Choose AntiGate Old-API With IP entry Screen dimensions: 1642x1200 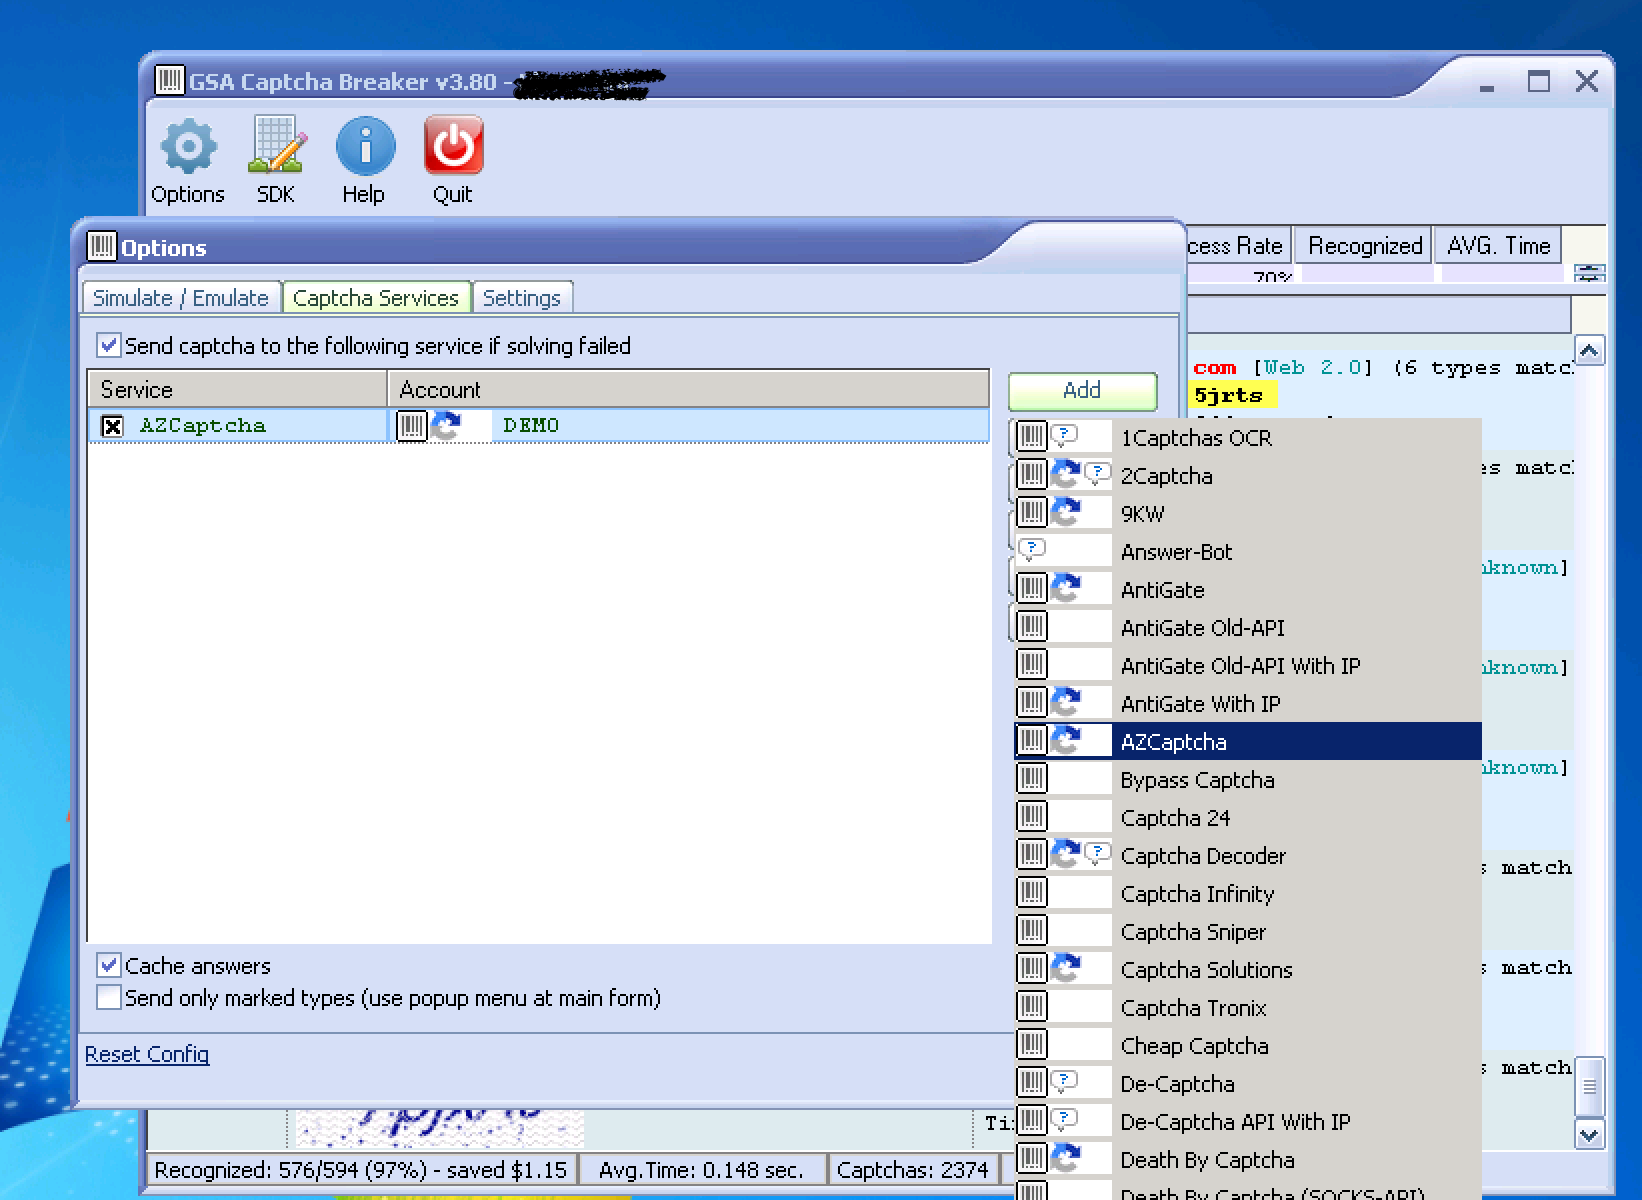(x=1247, y=665)
